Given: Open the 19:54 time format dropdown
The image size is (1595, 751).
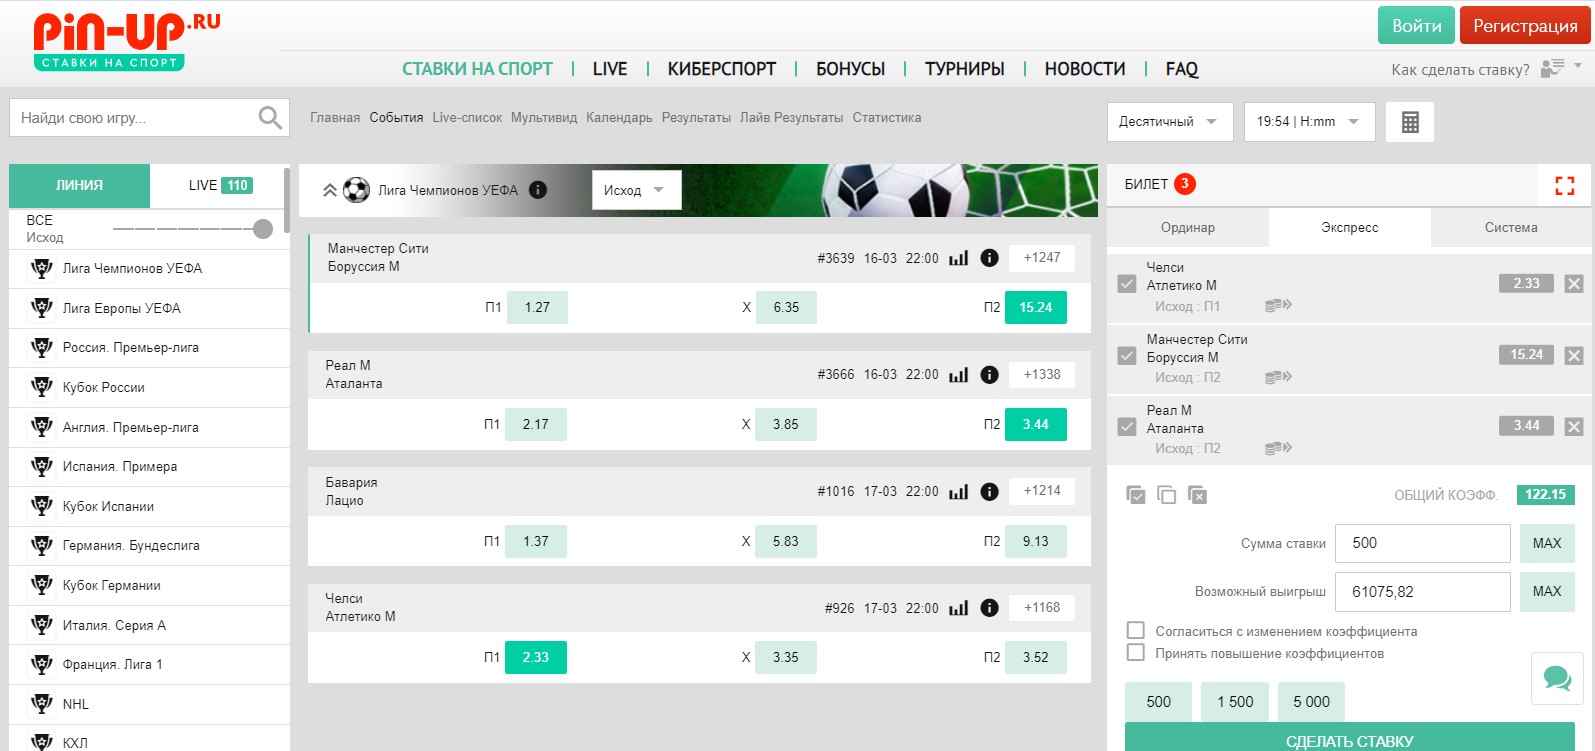Looking at the screenshot, I should [x=1310, y=122].
